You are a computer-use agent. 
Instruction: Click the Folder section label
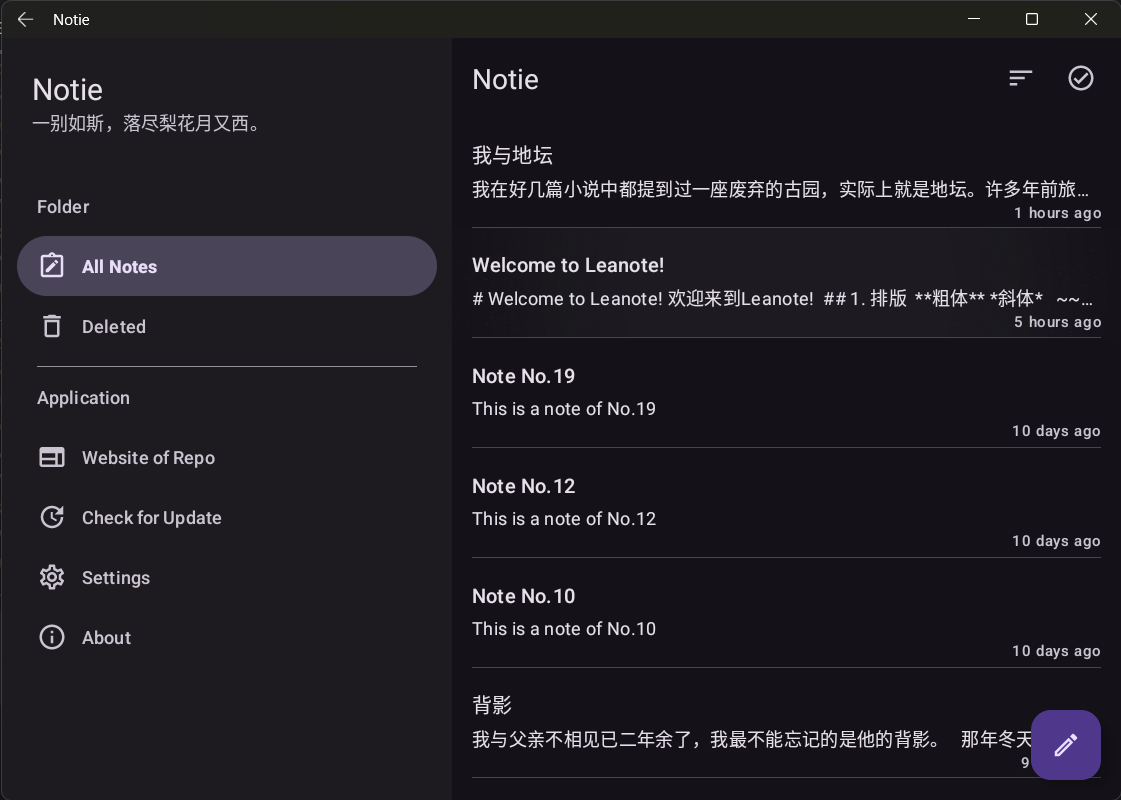63,207
